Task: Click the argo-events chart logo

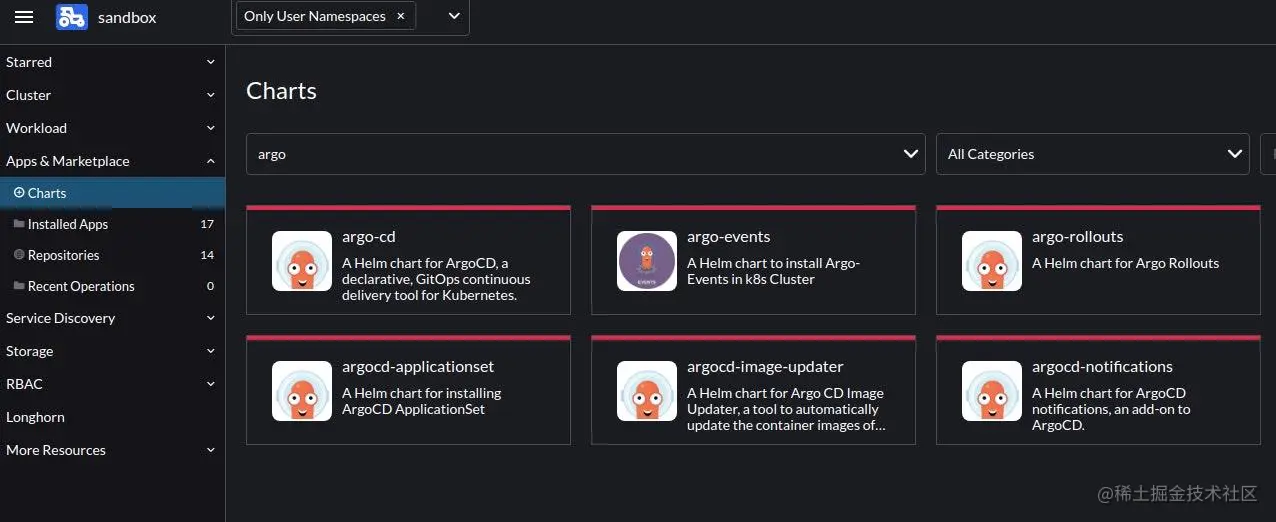Action: click(647, 261)
